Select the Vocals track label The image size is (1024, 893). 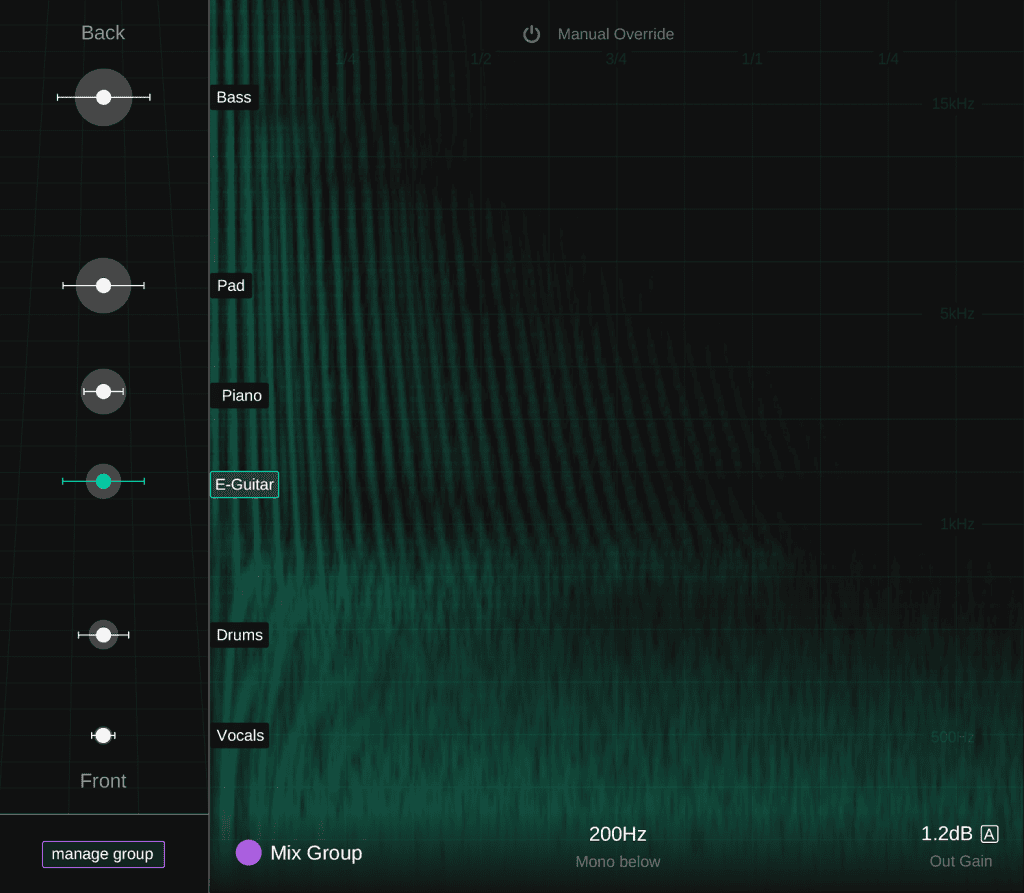tap(240, 735)
